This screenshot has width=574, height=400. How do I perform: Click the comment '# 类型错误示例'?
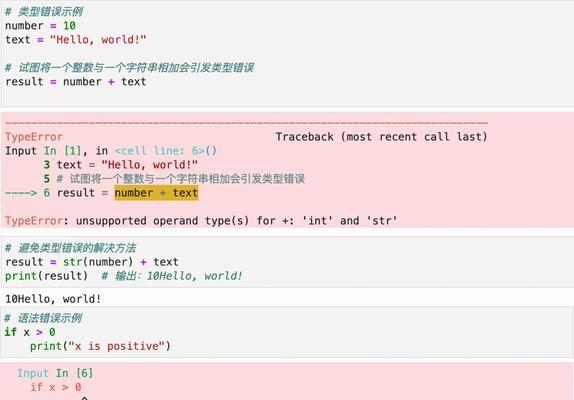pos(44,12)
